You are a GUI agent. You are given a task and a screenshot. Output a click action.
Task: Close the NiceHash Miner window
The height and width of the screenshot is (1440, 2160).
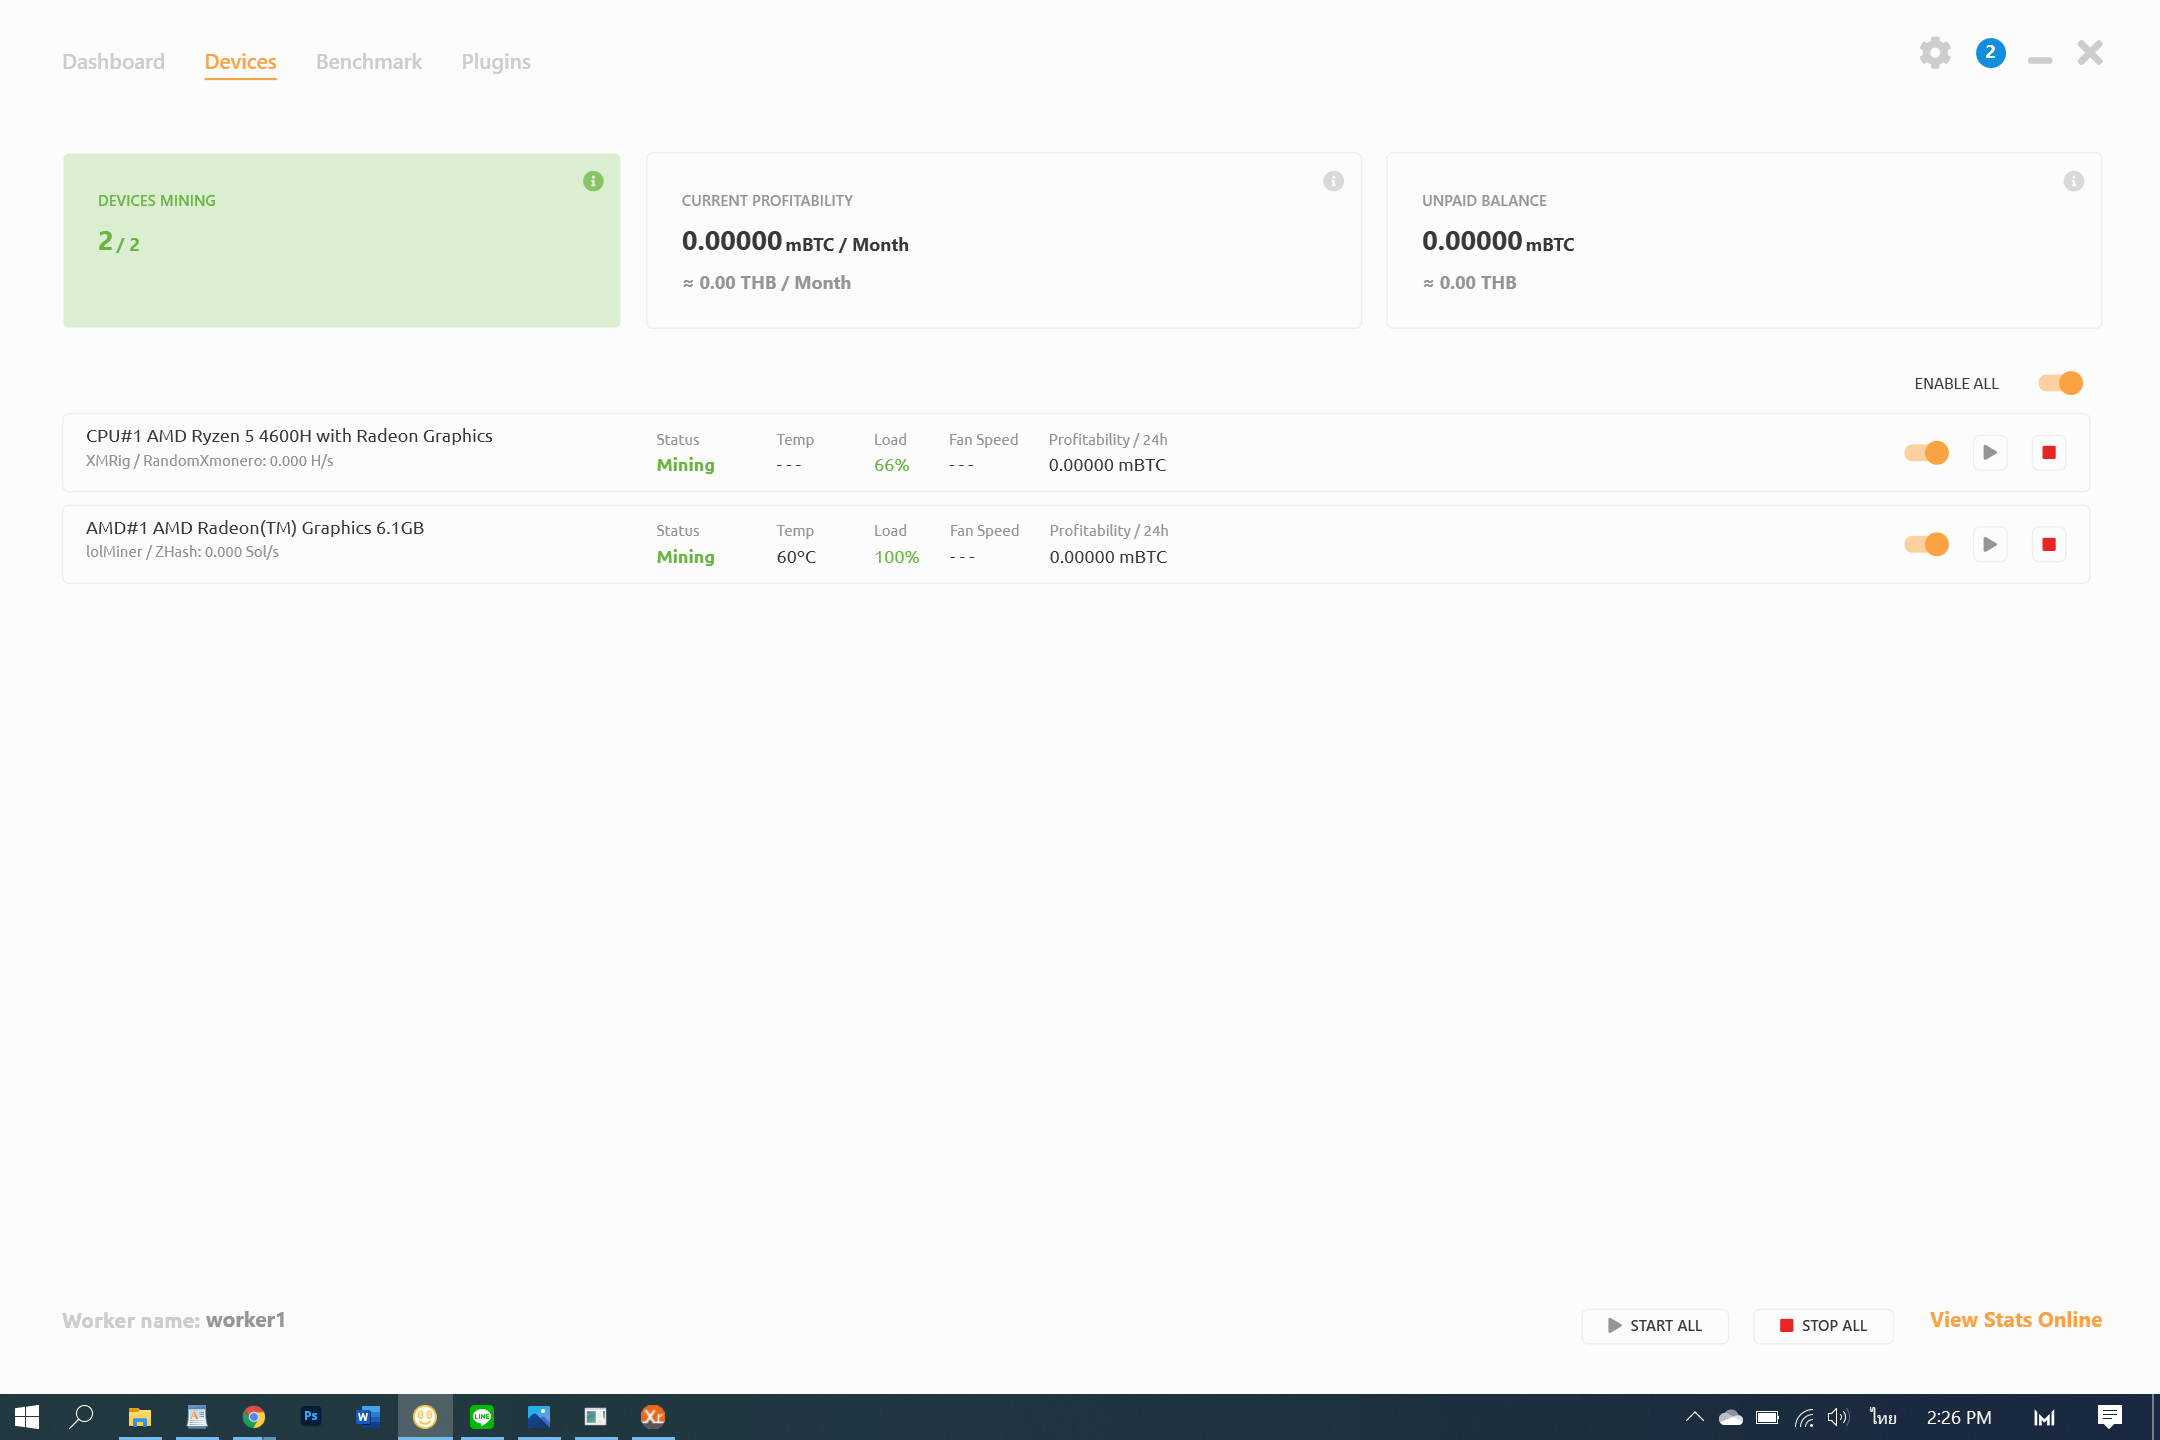[x=2090, y=53]
